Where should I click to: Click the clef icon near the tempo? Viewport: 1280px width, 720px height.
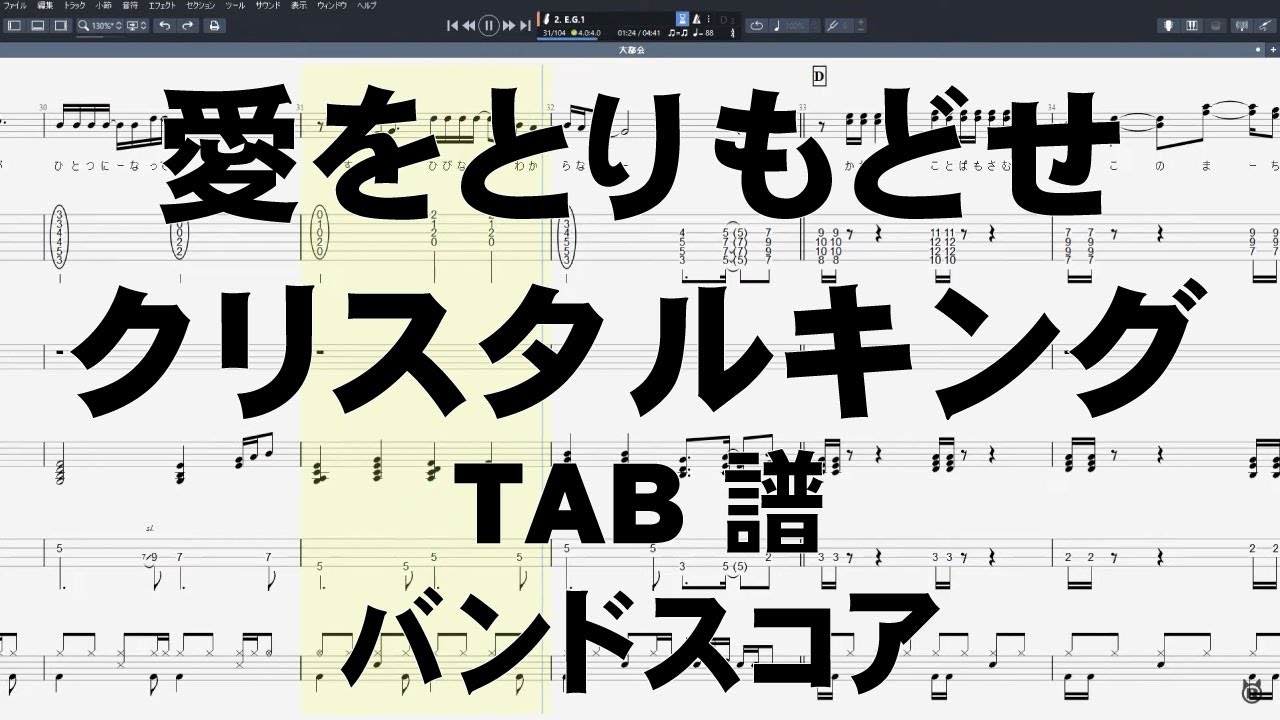click(733, 33)
